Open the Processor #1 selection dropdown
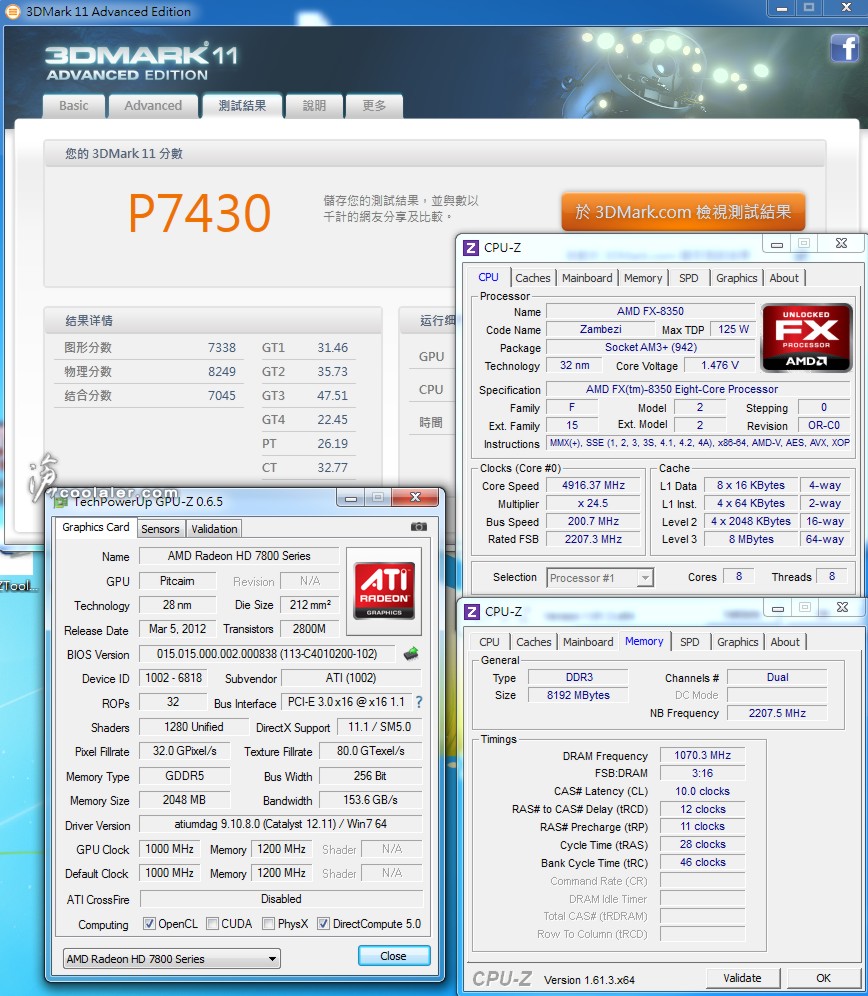The height and width of the screenshot is (996, 868). pos(600,577)
